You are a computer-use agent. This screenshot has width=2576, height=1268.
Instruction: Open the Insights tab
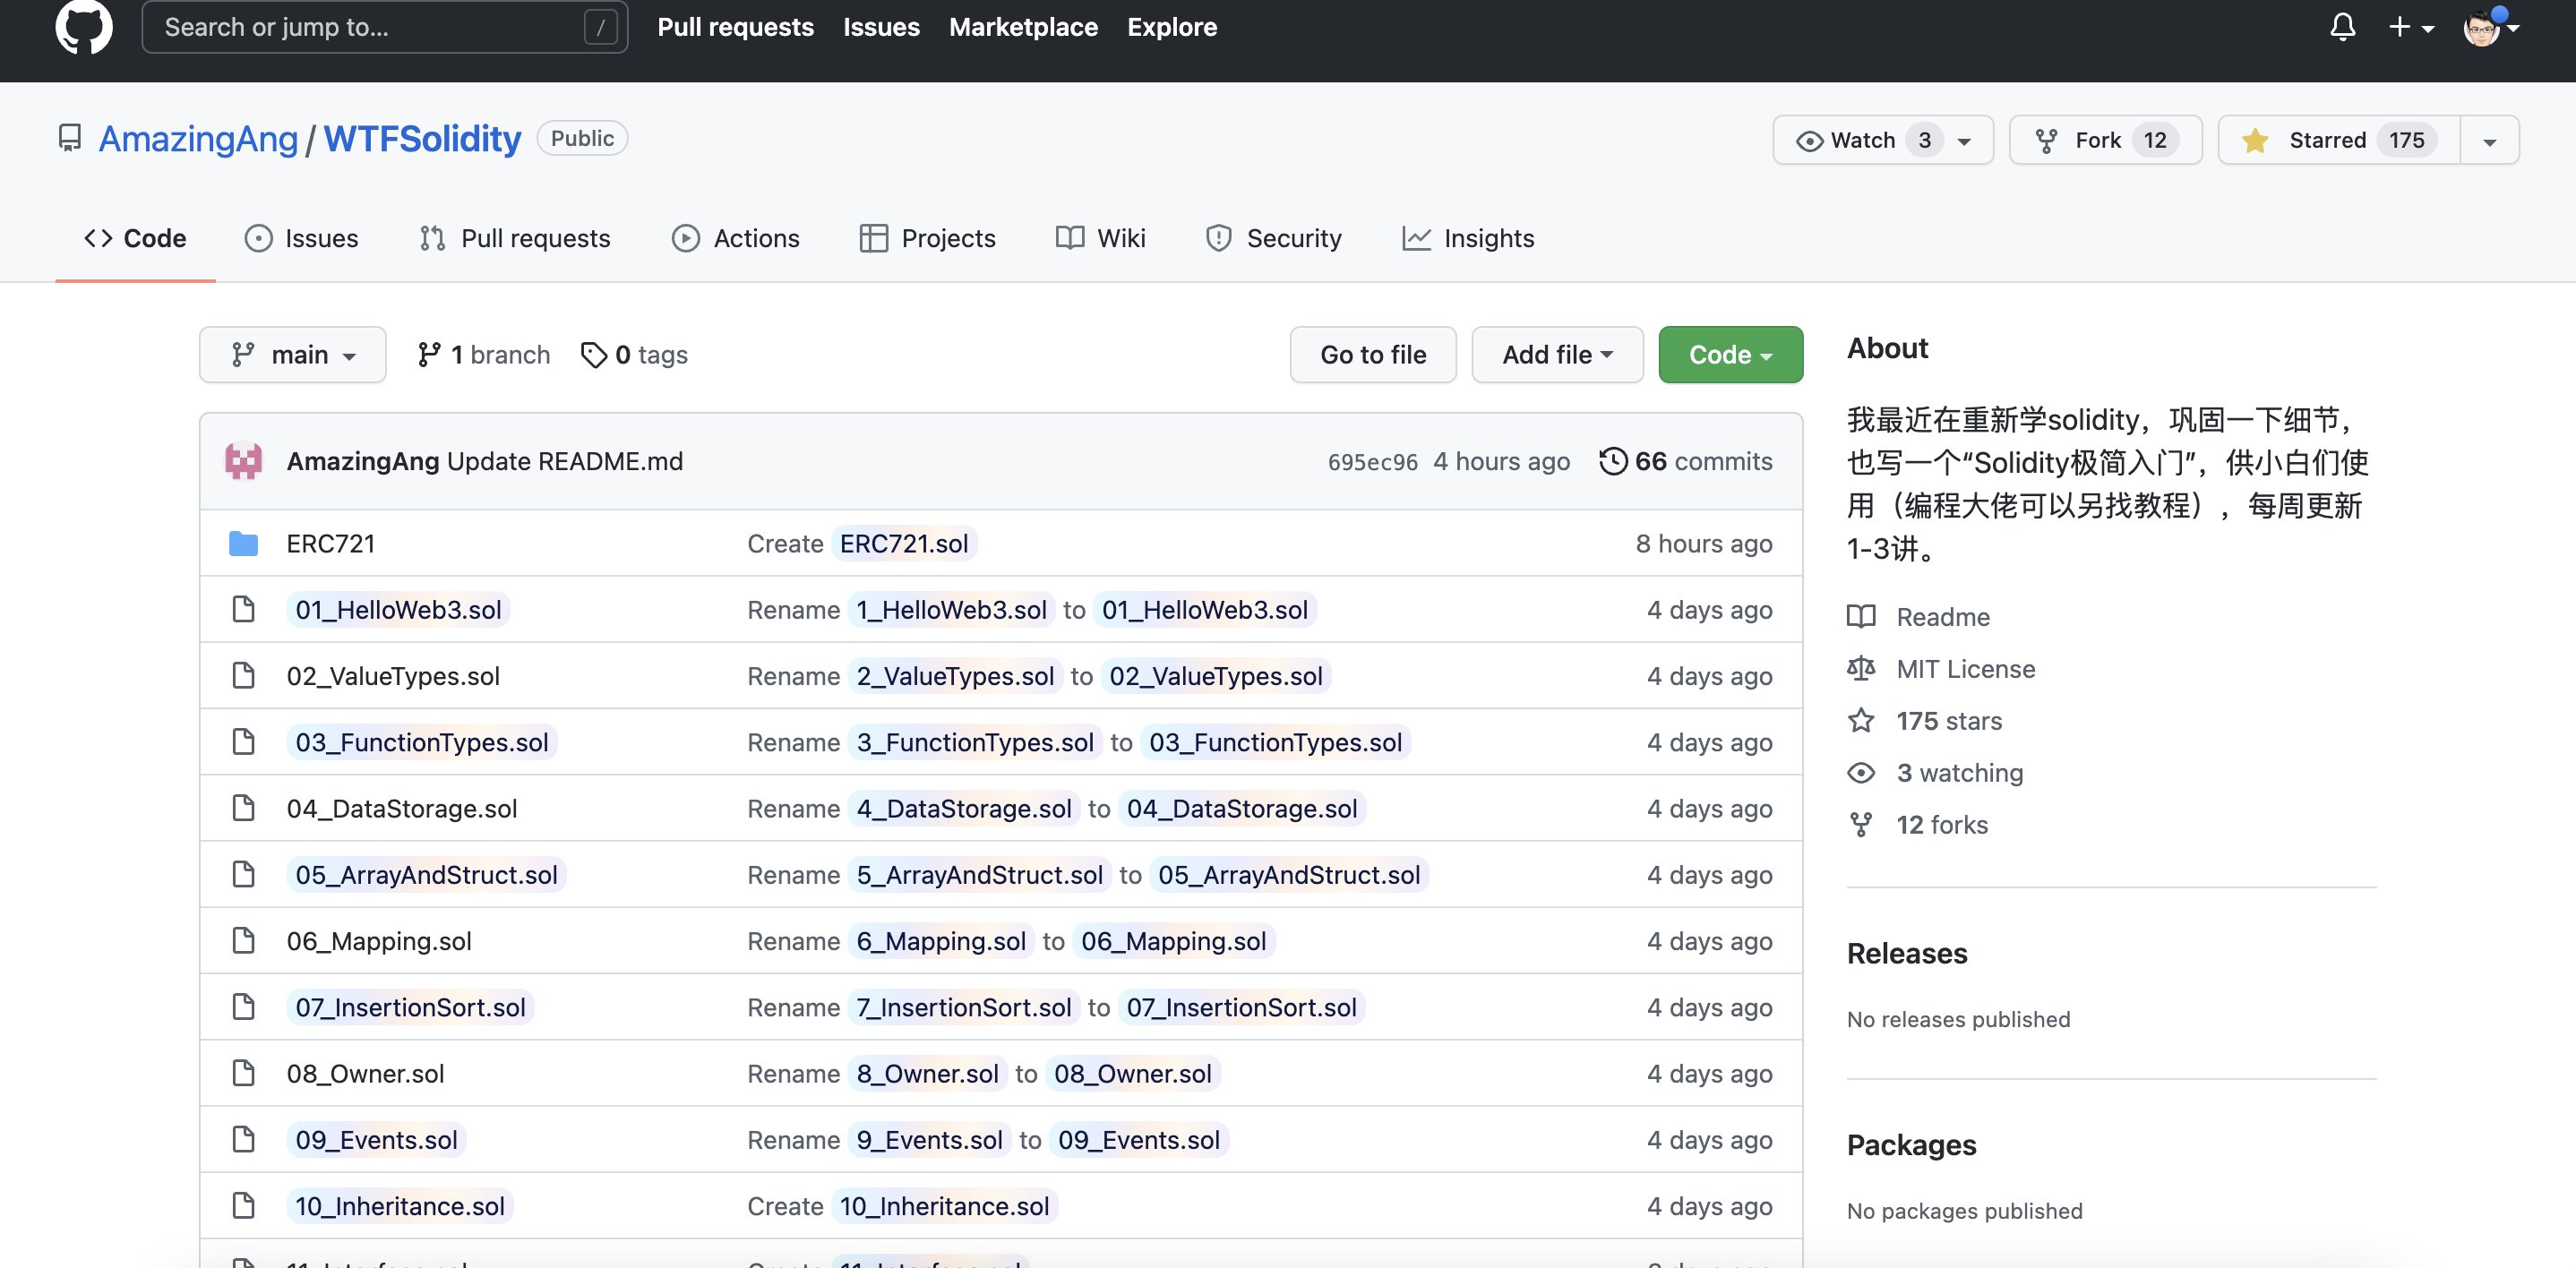pos(1468,238)
